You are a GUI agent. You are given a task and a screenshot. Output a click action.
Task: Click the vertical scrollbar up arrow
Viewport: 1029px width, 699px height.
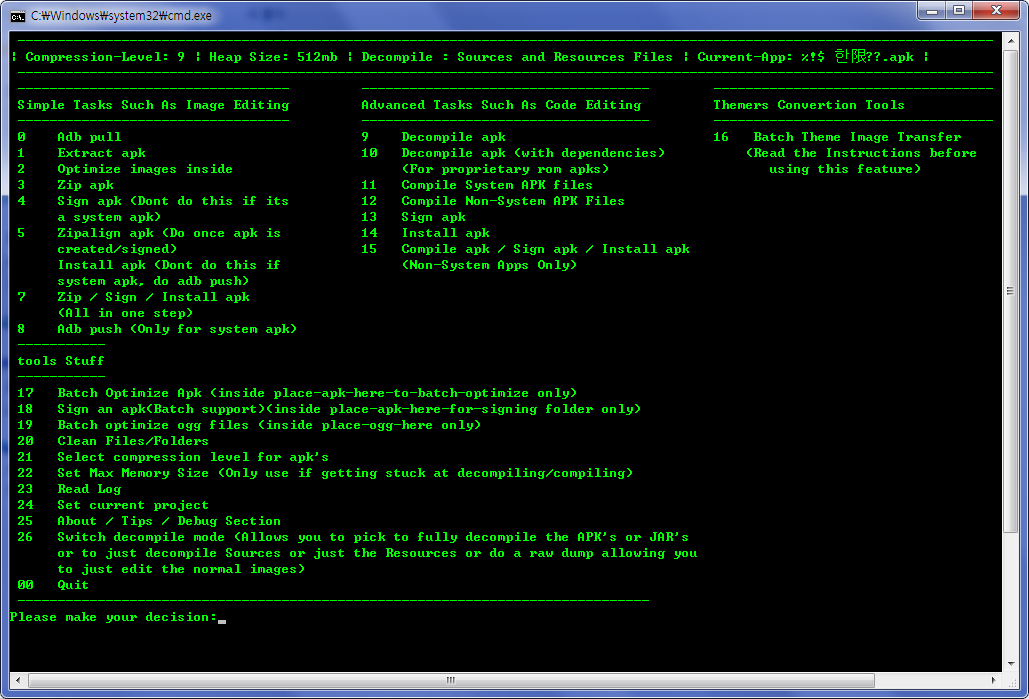[1011, 39]
